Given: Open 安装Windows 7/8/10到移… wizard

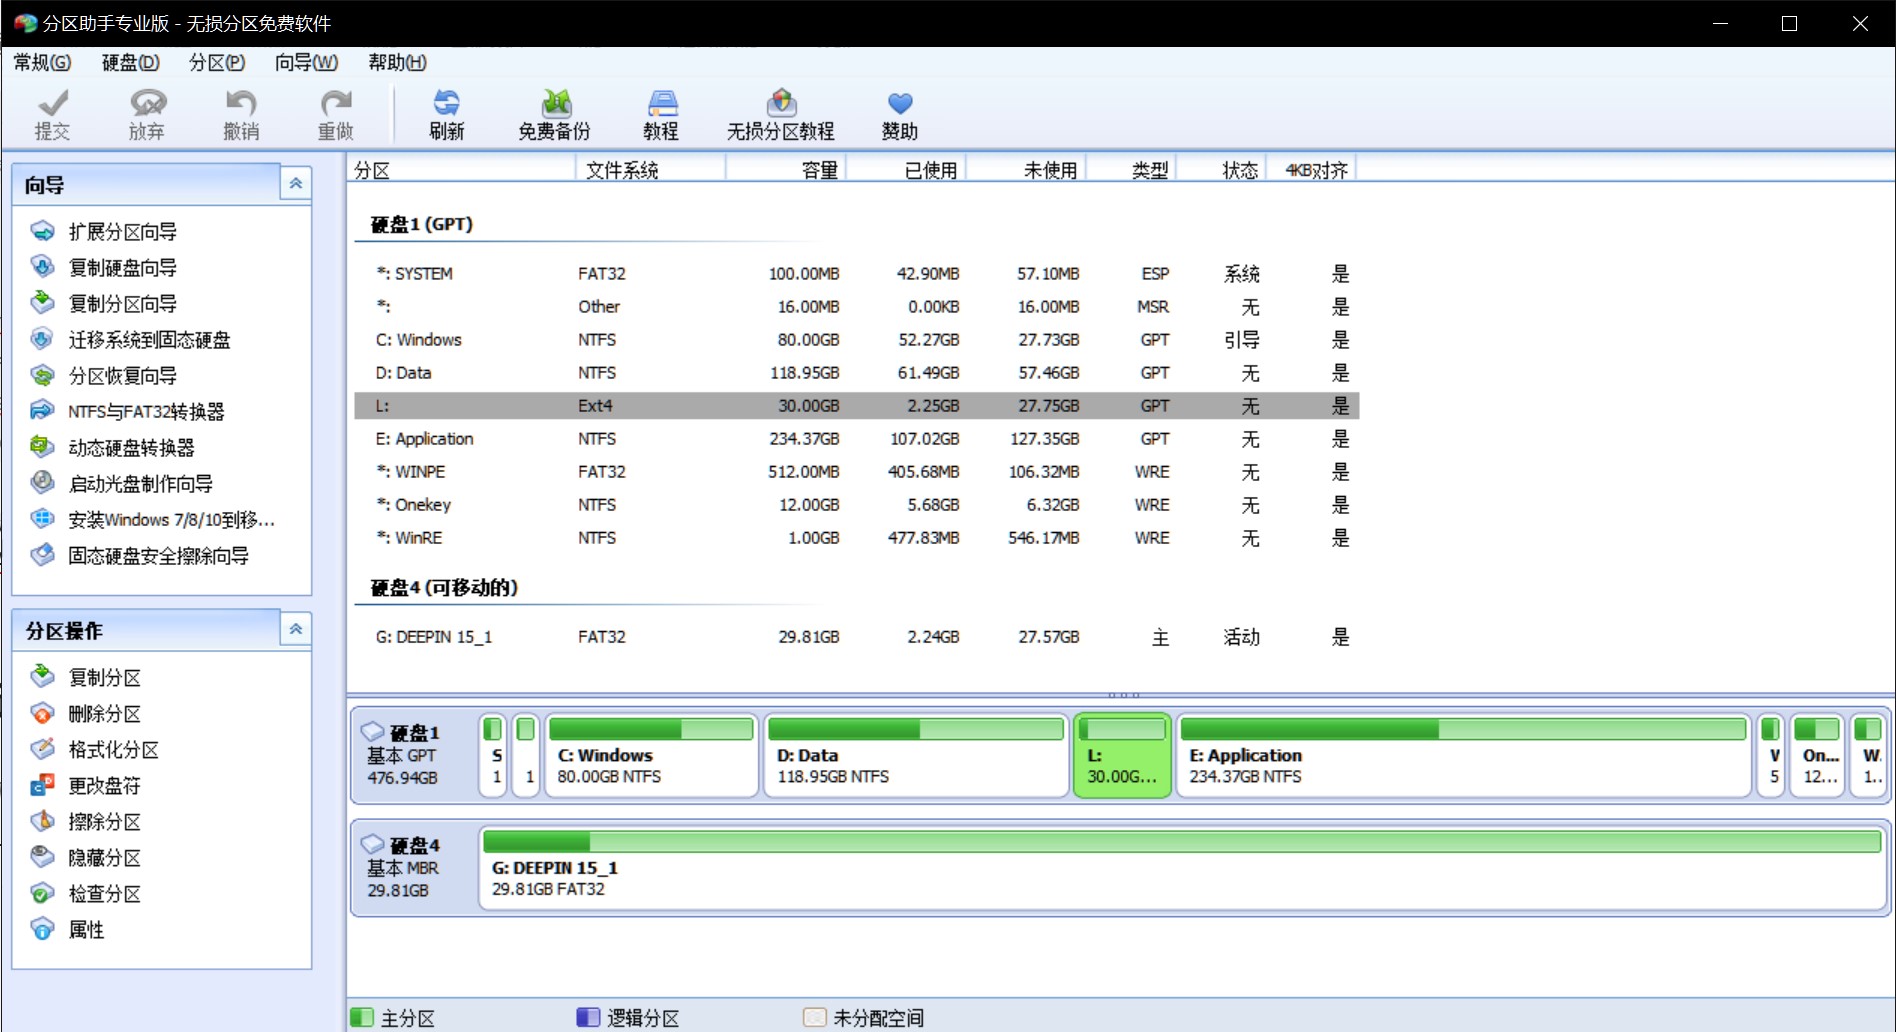Looking at the screenshot, I should [153, 520].
